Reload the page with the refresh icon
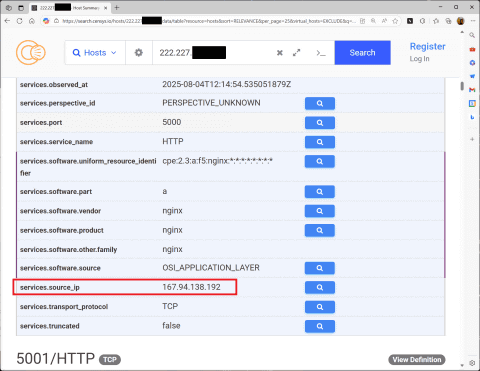480x371 pixels. point(20,21)
